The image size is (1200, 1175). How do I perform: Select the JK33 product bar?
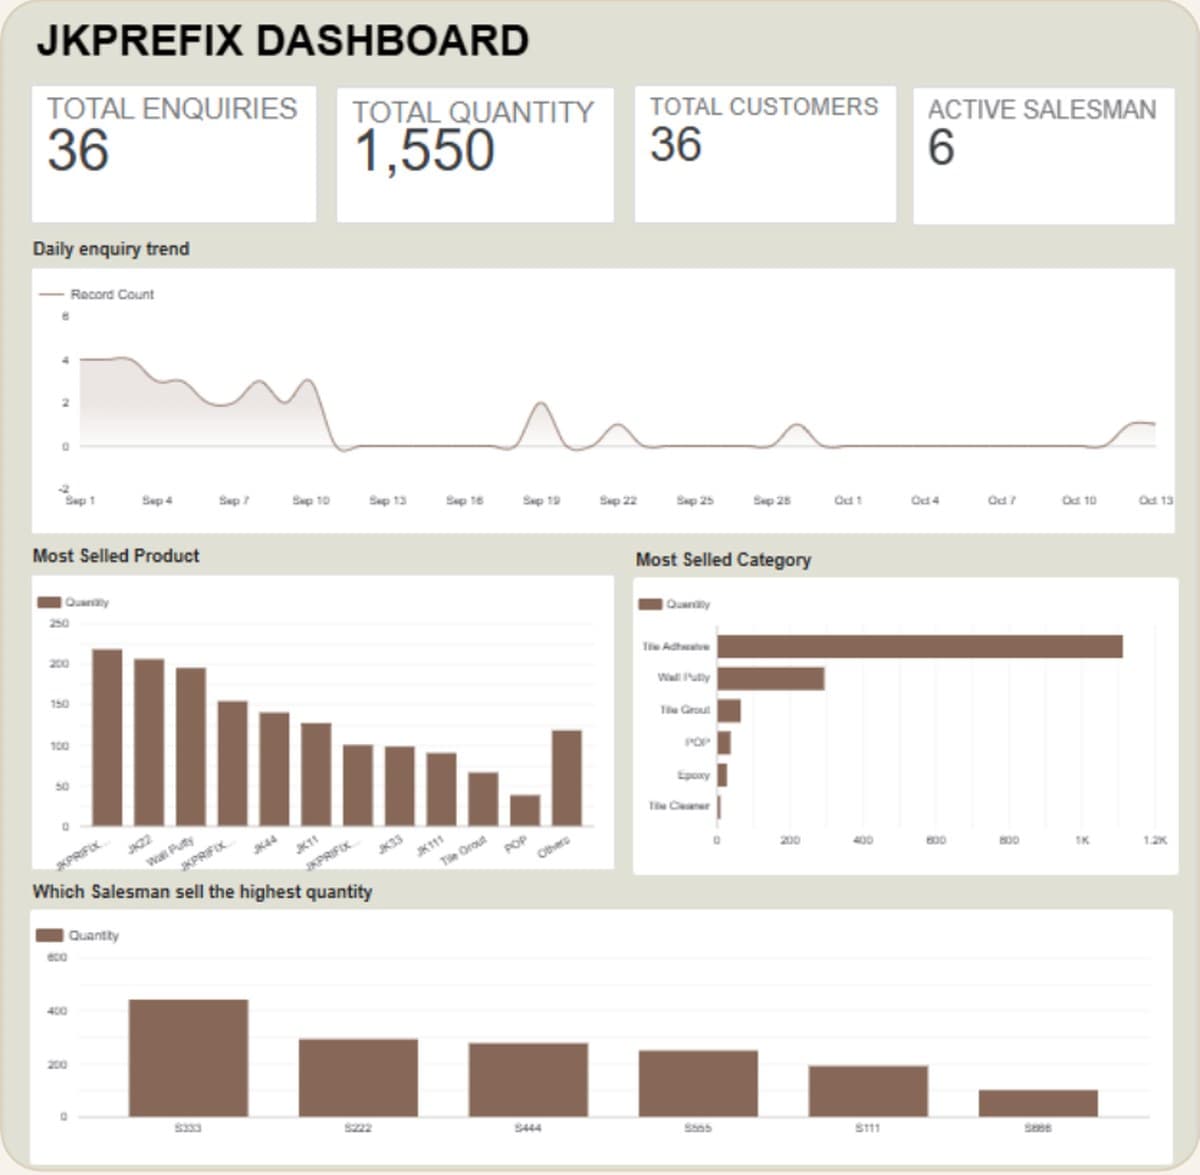click(x=400, y=786)
